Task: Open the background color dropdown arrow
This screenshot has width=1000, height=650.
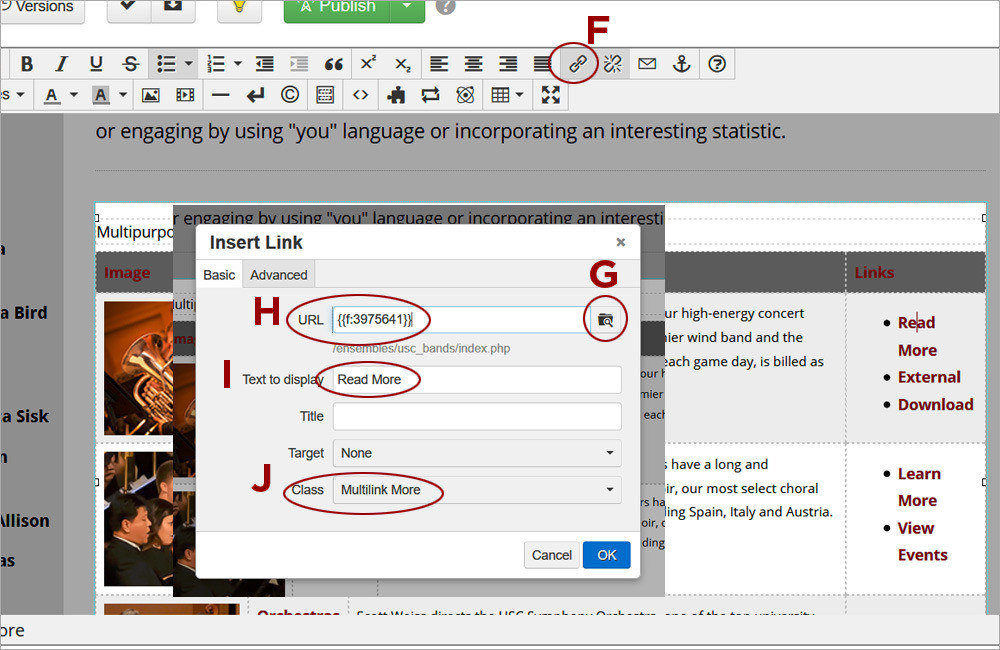Action: [123, 95]
